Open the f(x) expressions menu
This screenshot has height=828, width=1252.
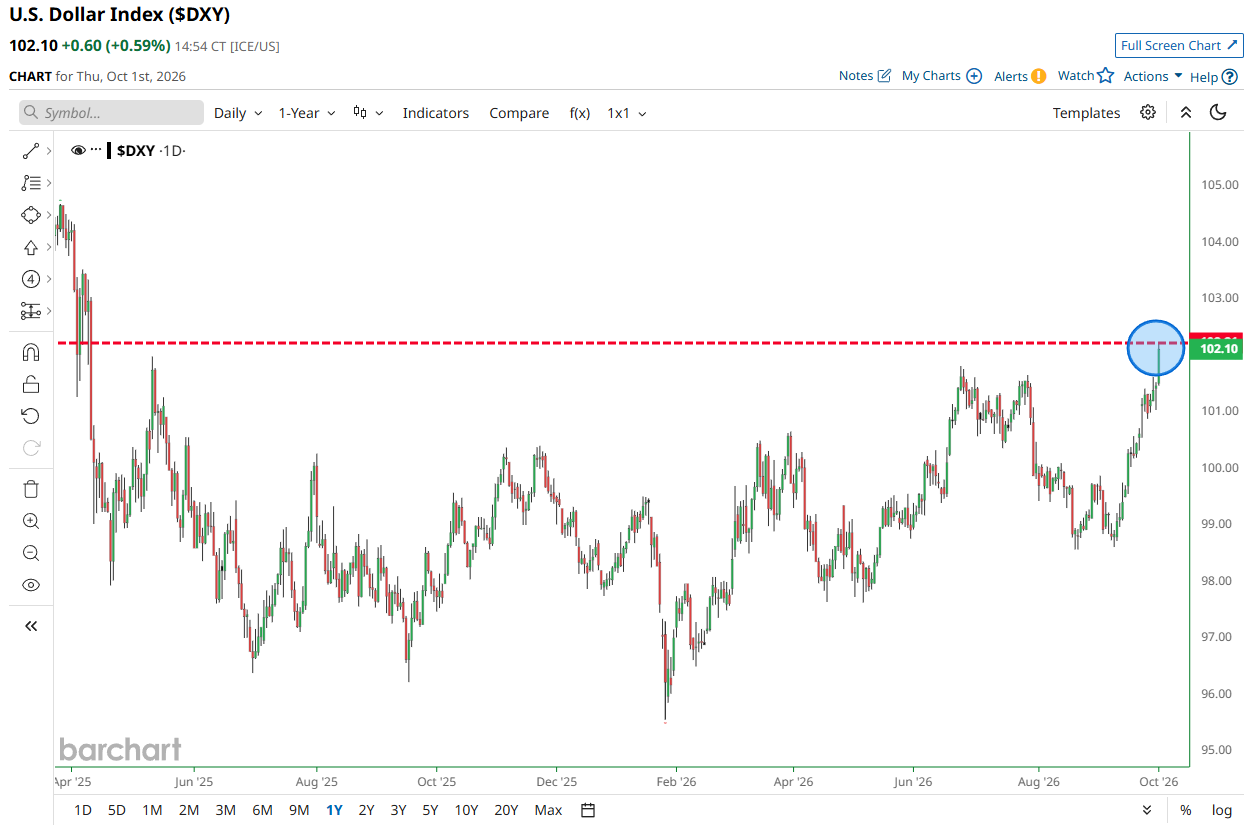click(580, 113)
